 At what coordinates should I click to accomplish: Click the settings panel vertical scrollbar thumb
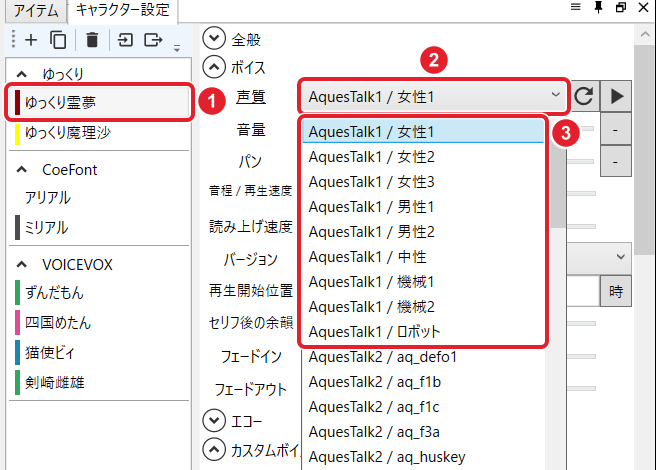[x=645, y=150]
